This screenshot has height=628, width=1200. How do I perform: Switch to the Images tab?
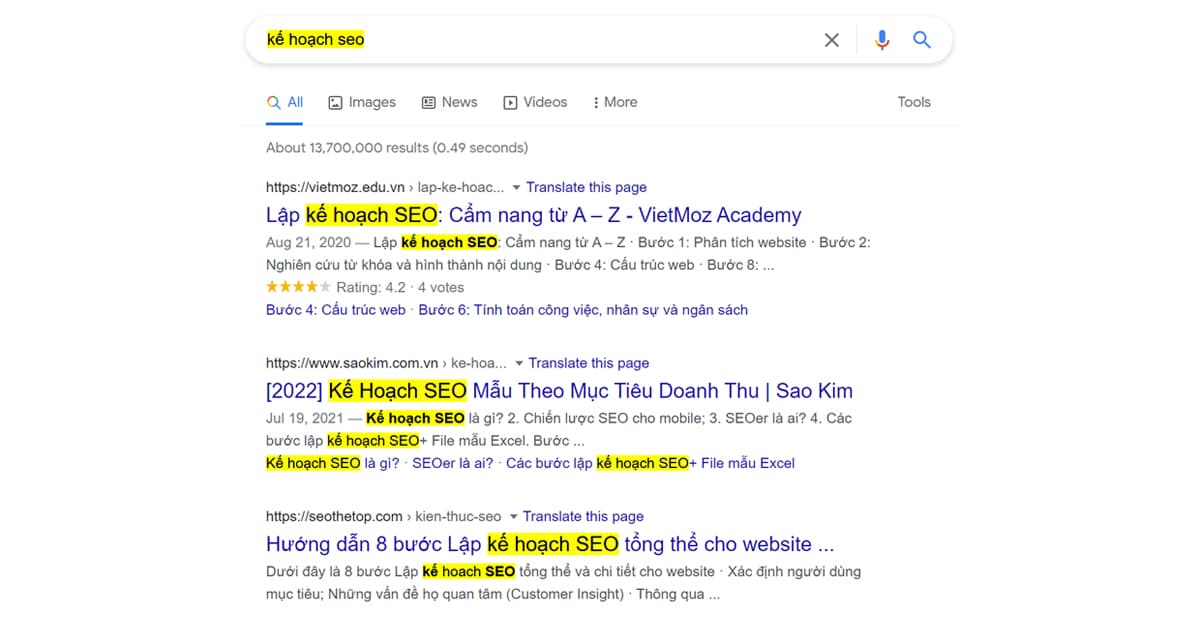362,102
